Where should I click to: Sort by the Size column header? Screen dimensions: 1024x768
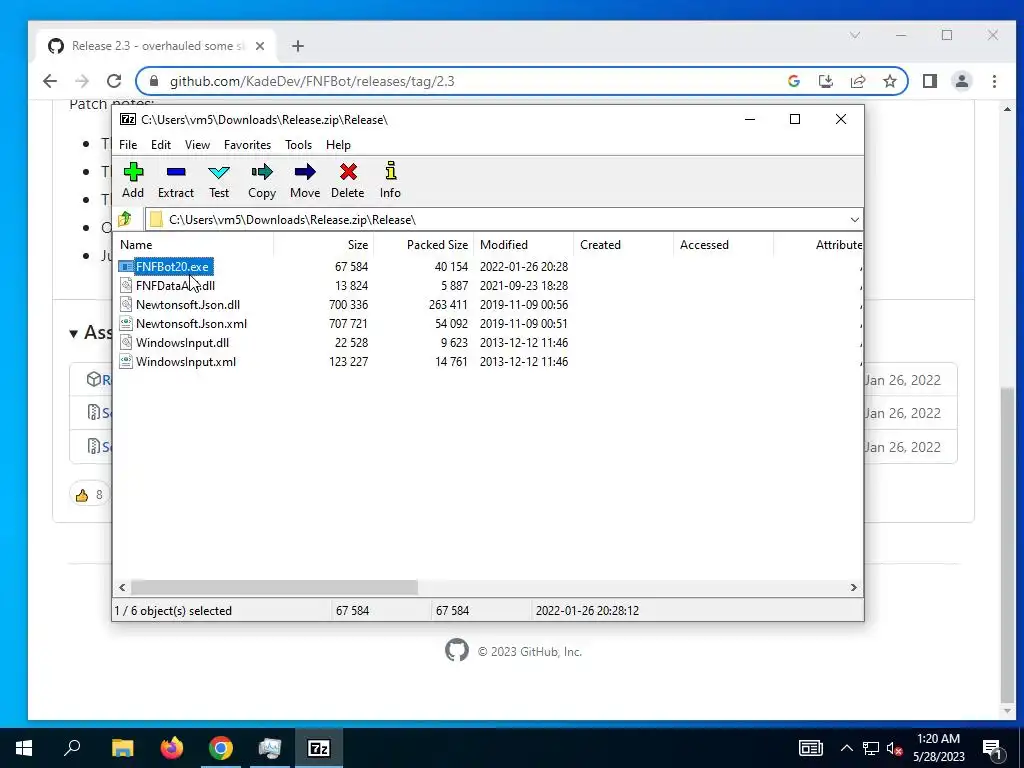pos(323,245)
